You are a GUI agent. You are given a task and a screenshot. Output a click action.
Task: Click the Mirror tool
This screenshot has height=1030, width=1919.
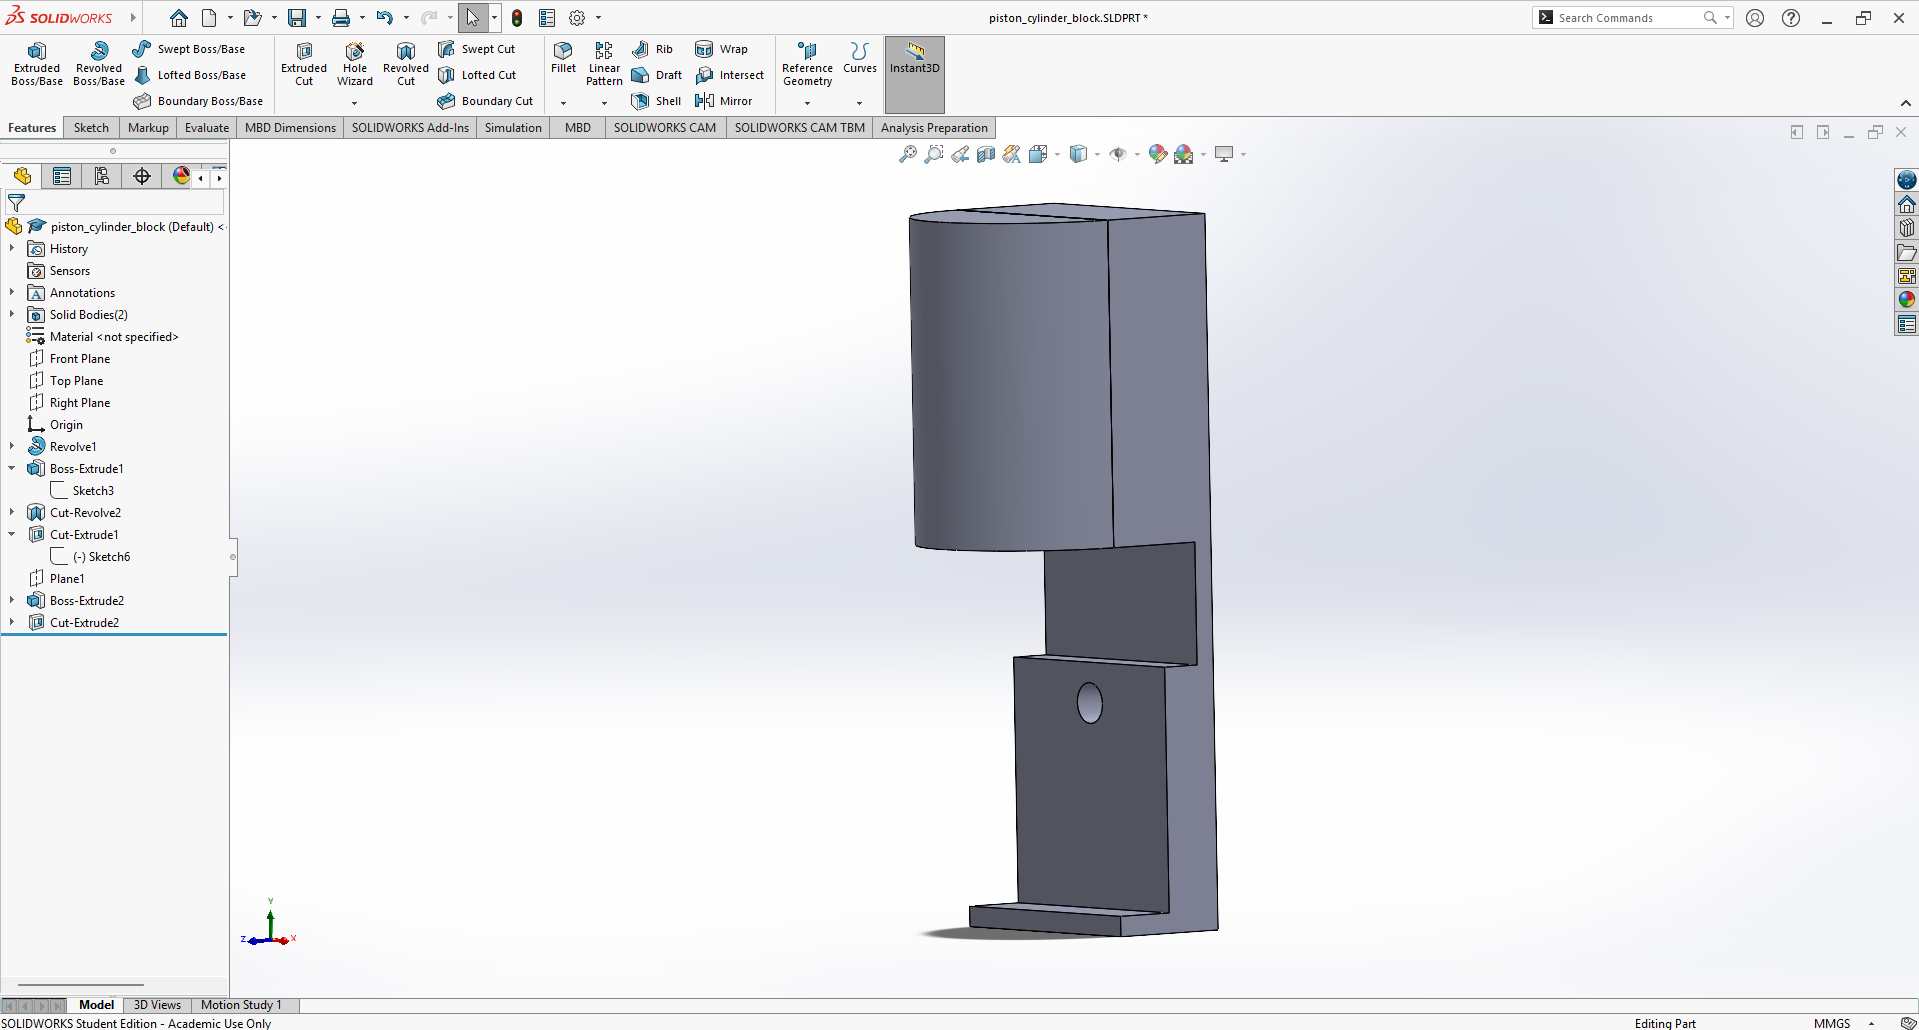click(x=723, y=101)
